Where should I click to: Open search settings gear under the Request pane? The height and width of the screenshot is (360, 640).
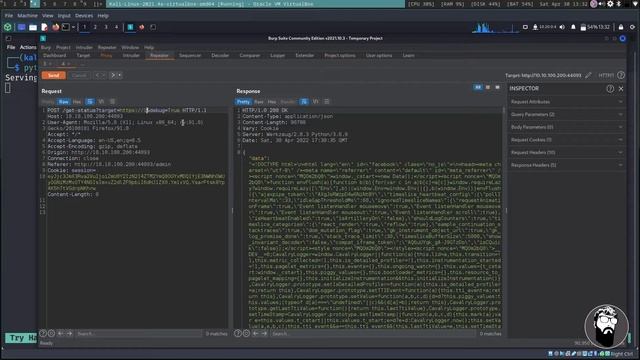pyautogui.click(x=51, y=333)
